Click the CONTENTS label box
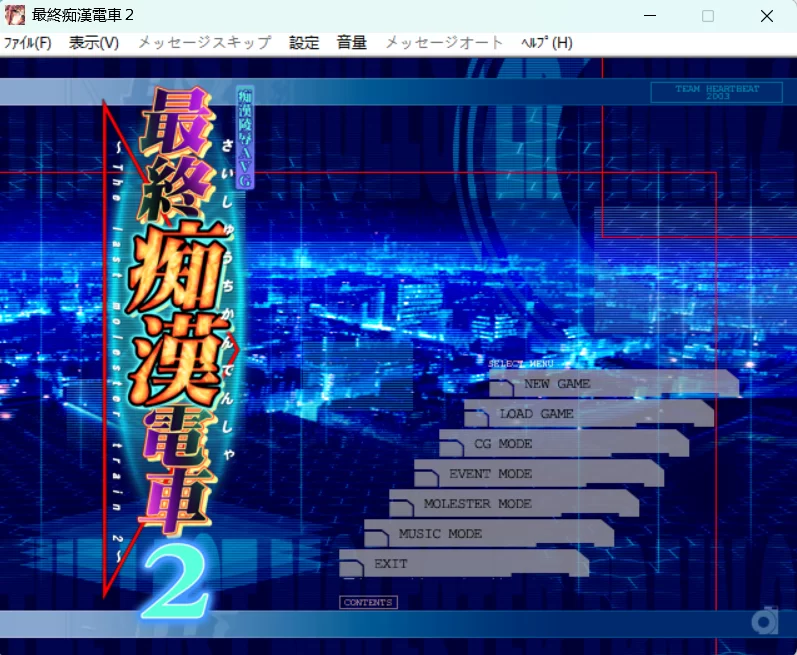This screenshot has width=797, height=655. point(368,602)
